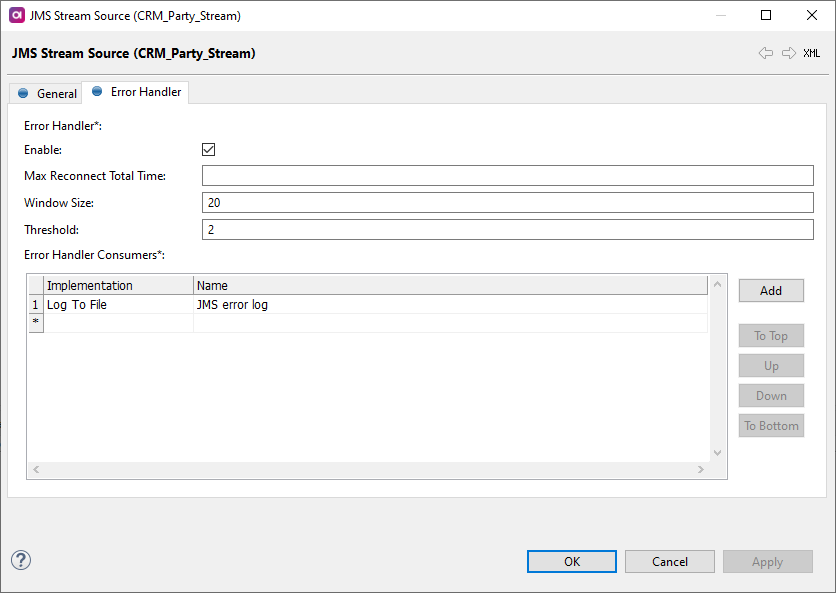Click the blue status icon on the General tab
The width and height of the screenshot is (836, 593).
tap(22, 92)
